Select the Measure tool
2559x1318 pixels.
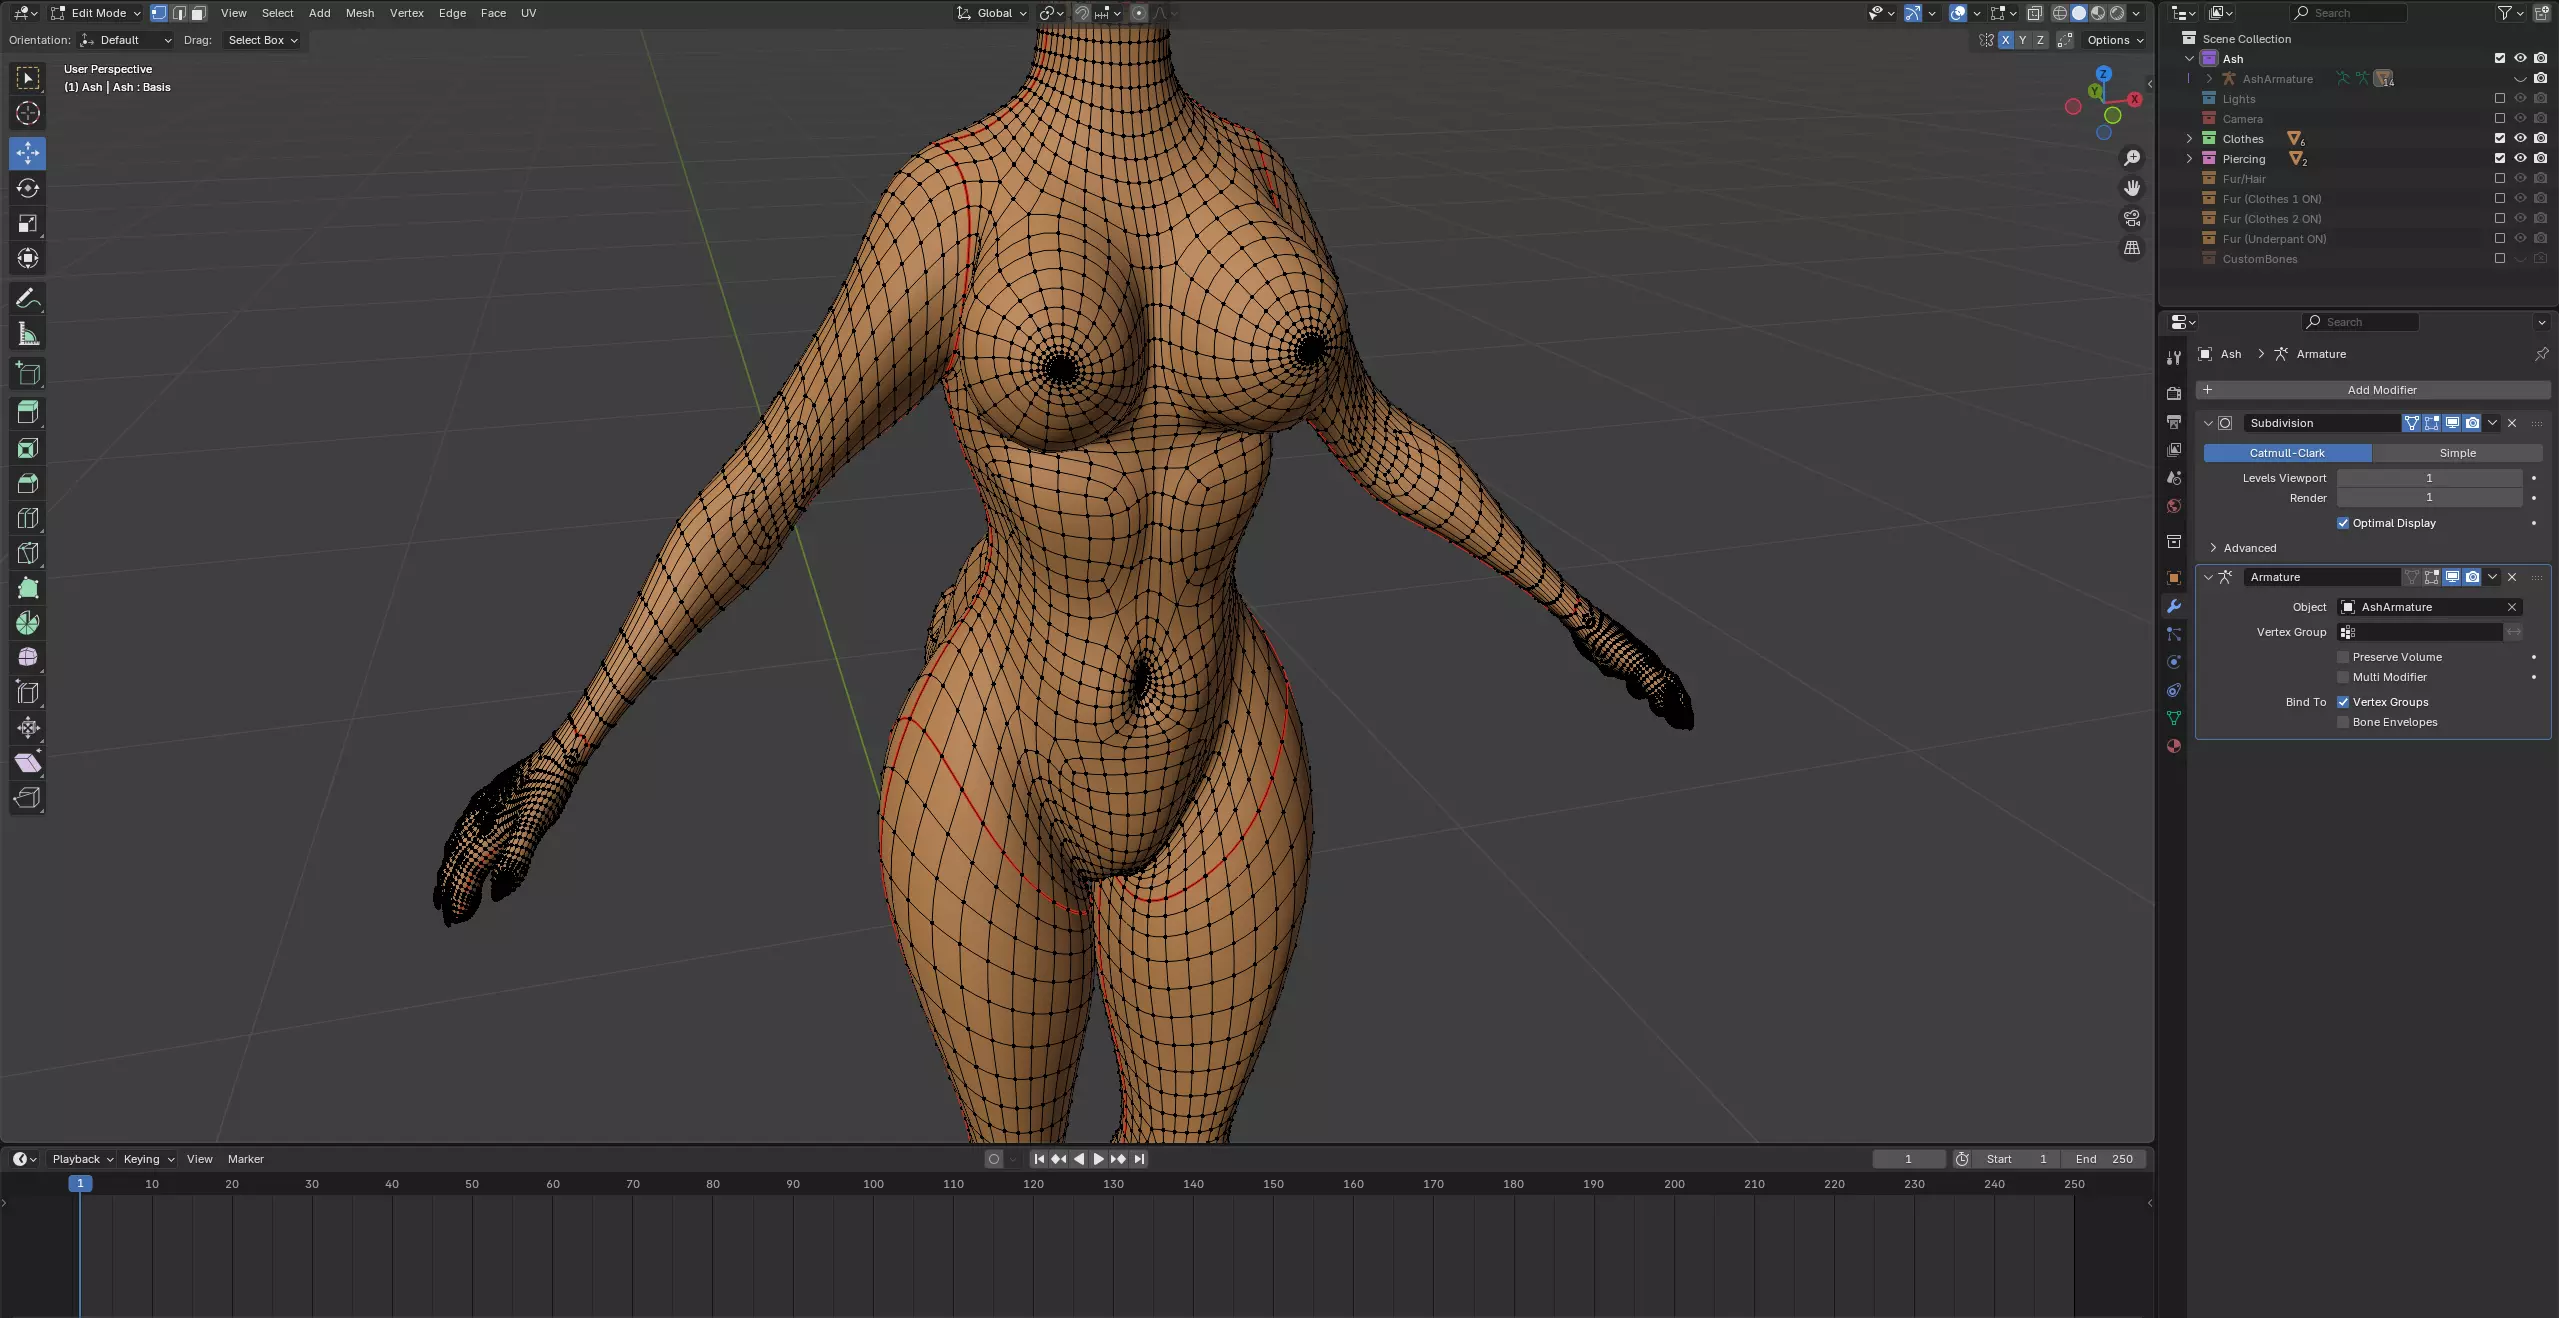click(x=28, y=334)
